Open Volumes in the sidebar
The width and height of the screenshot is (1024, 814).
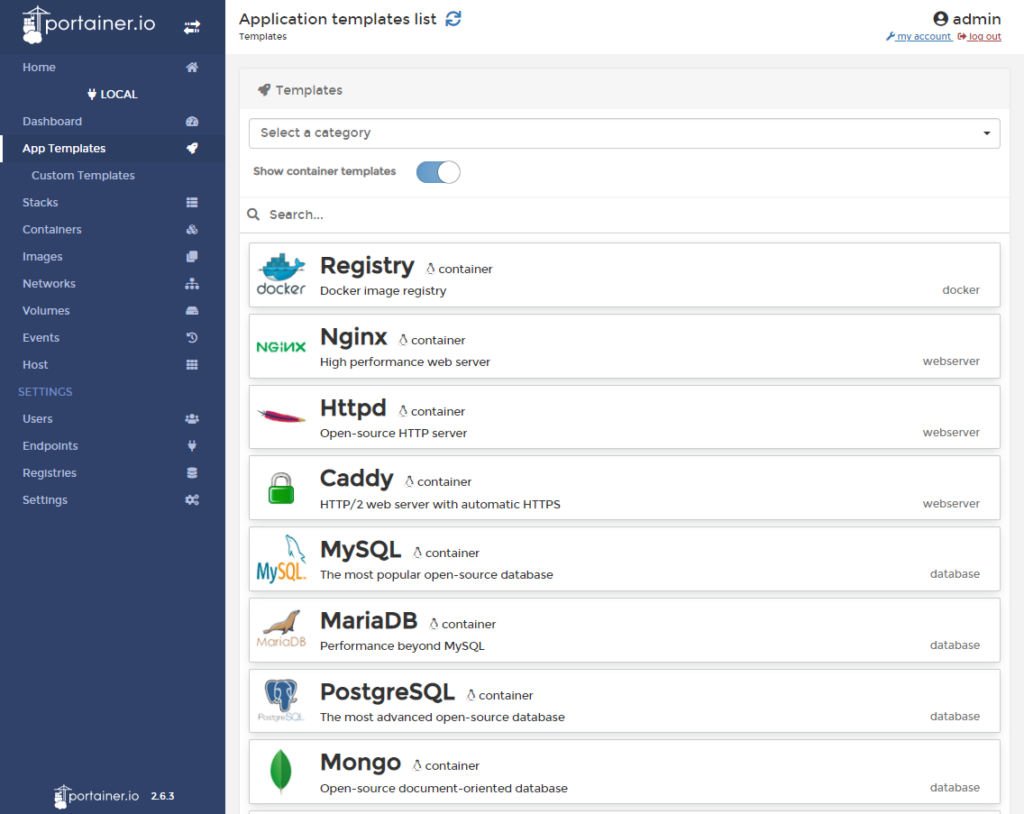coord(46,310)
